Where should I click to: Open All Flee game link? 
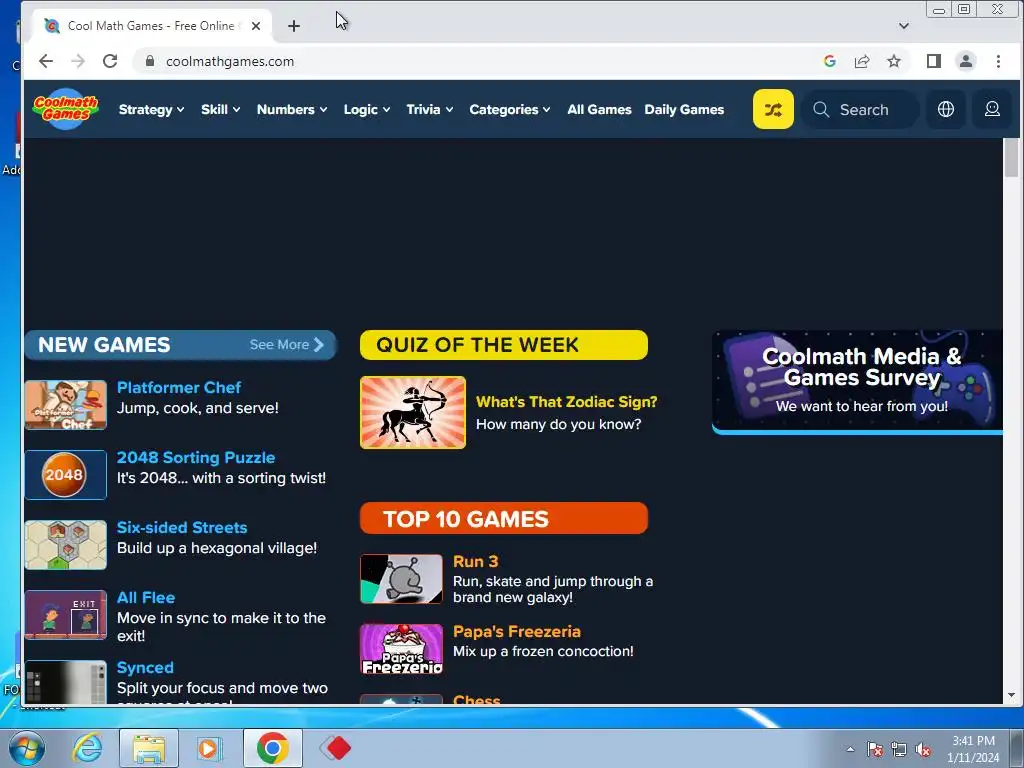(x=146, y=597)
